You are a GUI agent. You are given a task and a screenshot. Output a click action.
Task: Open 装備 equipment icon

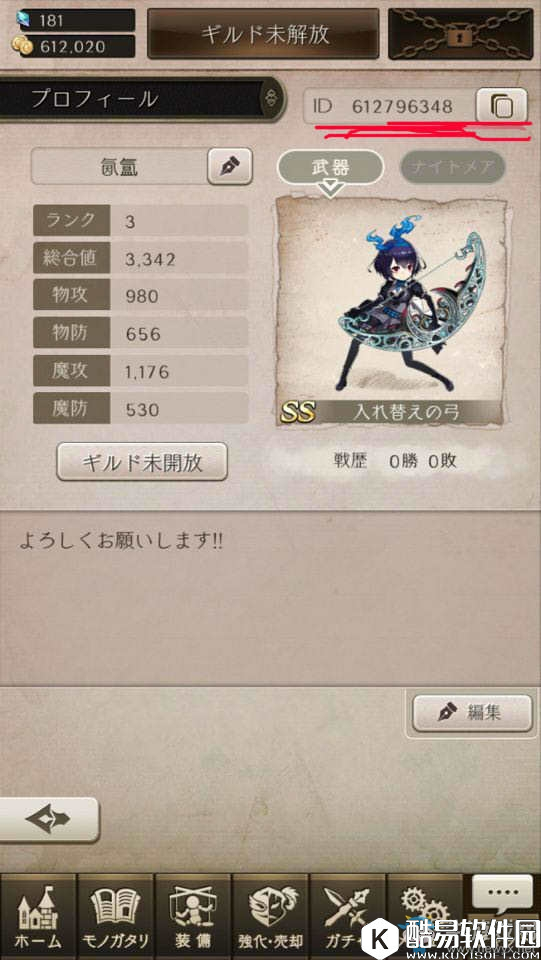pos(193,916)
